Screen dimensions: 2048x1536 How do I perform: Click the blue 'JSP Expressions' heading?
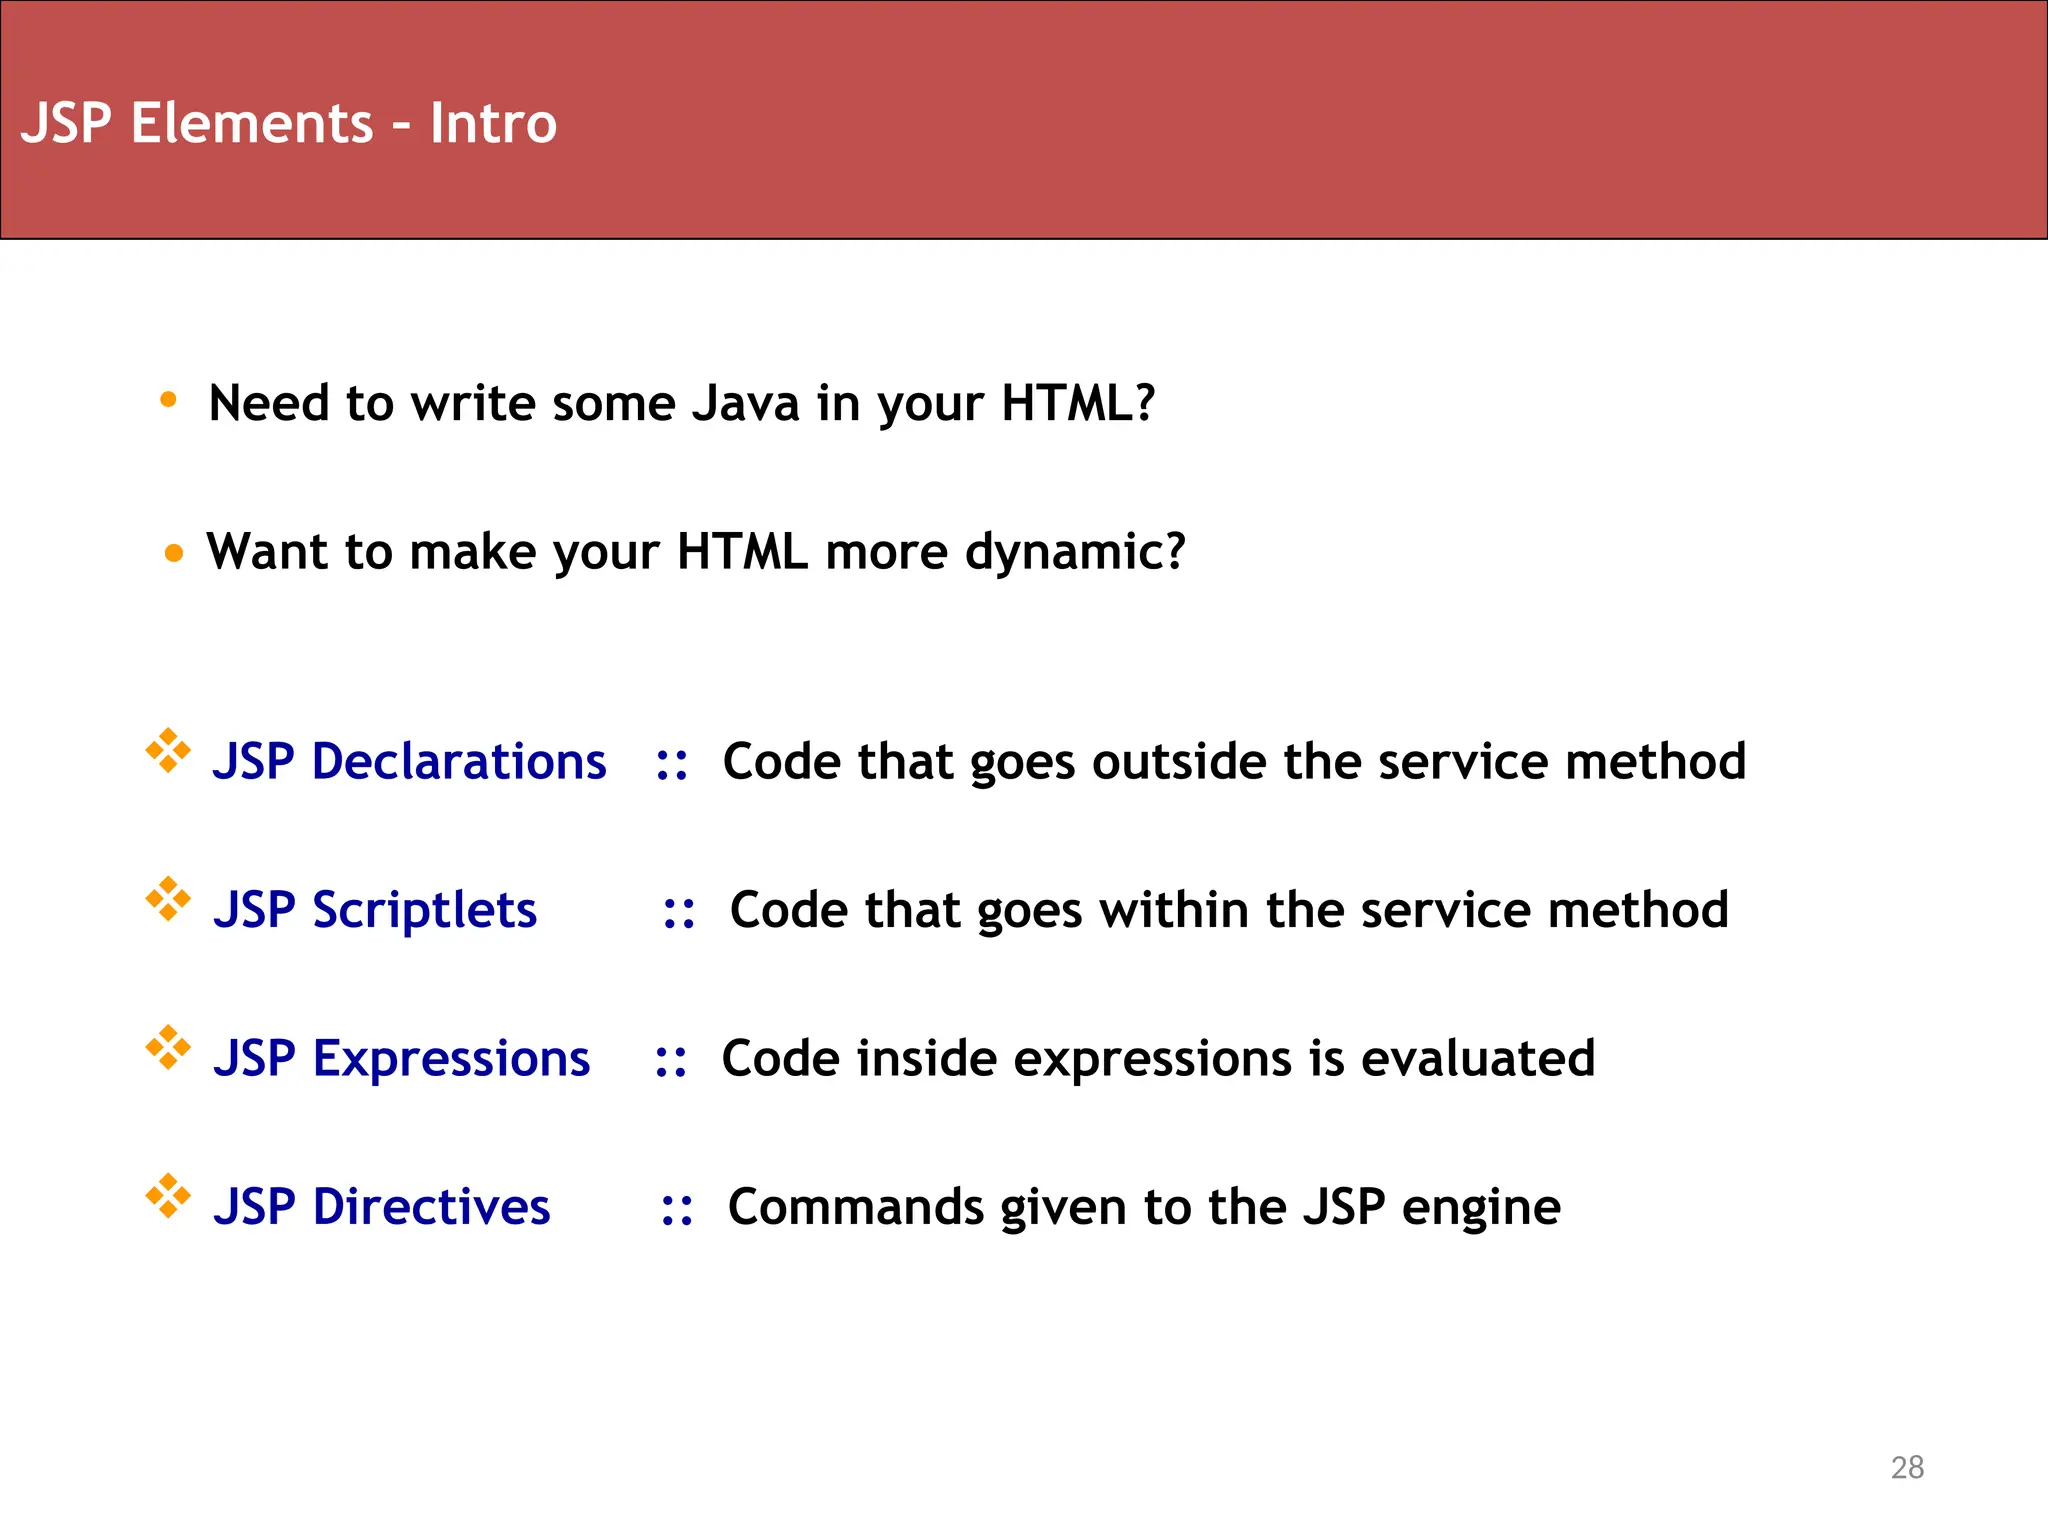(401, 1059)
